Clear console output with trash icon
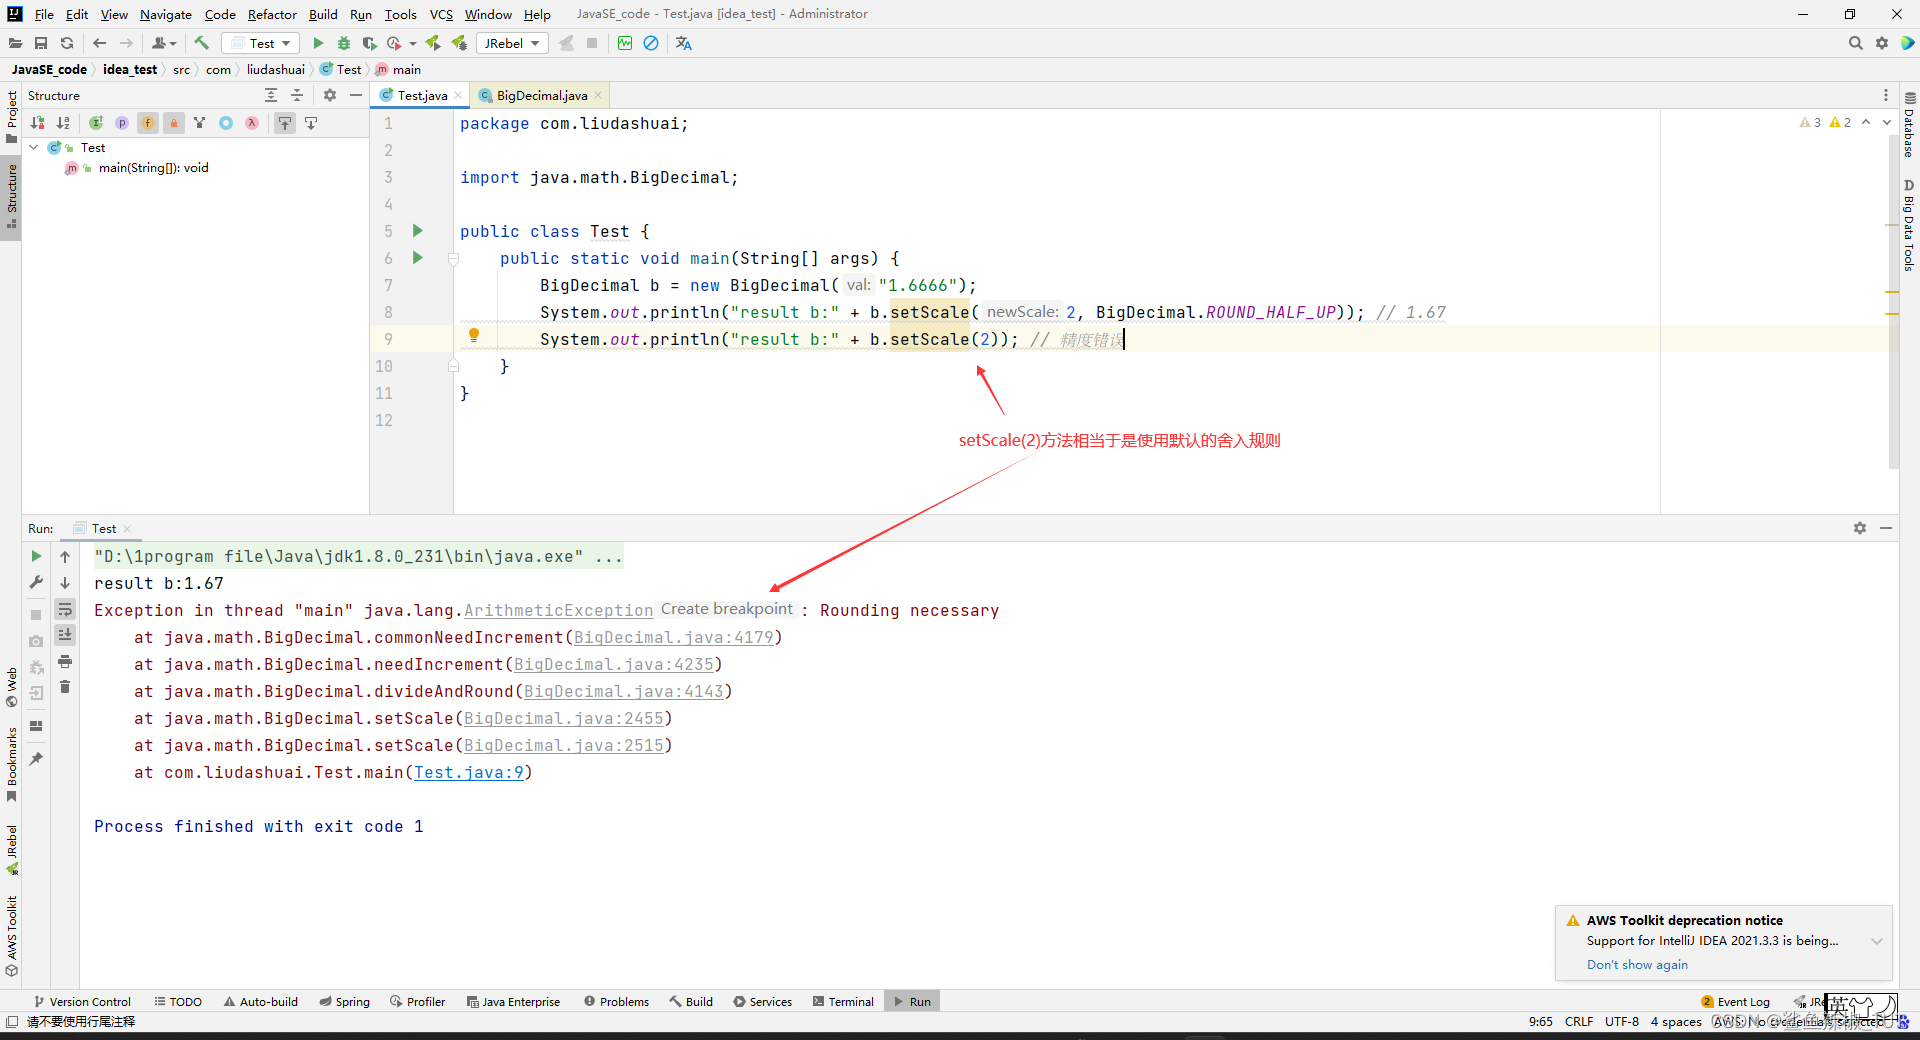 [x=65, y=687]
